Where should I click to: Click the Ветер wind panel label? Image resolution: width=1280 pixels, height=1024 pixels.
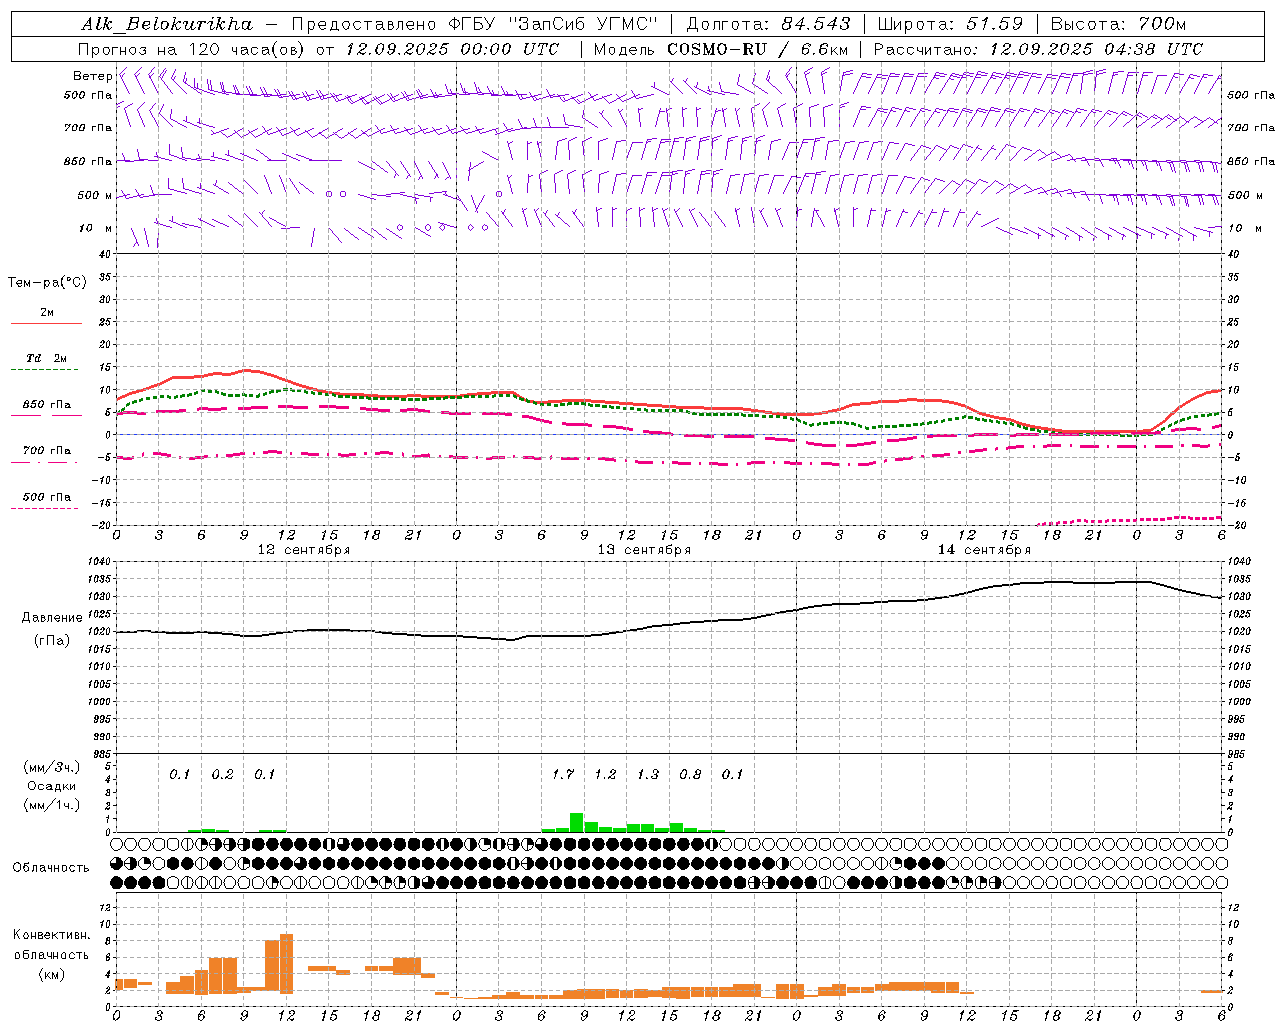[92, 76]
